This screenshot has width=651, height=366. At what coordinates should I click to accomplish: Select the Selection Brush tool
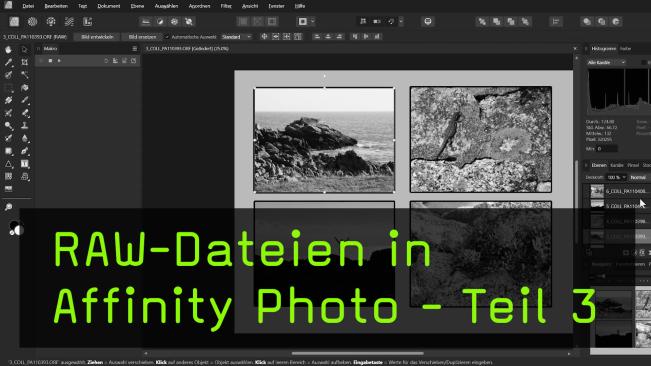tap(8, 75)
